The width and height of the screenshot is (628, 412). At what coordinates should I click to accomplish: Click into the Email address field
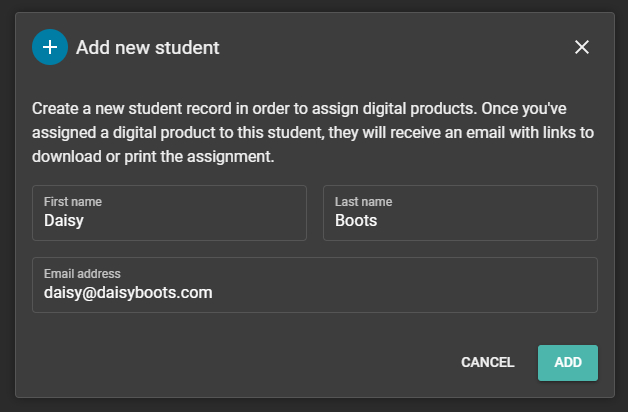tap(315, 285)
